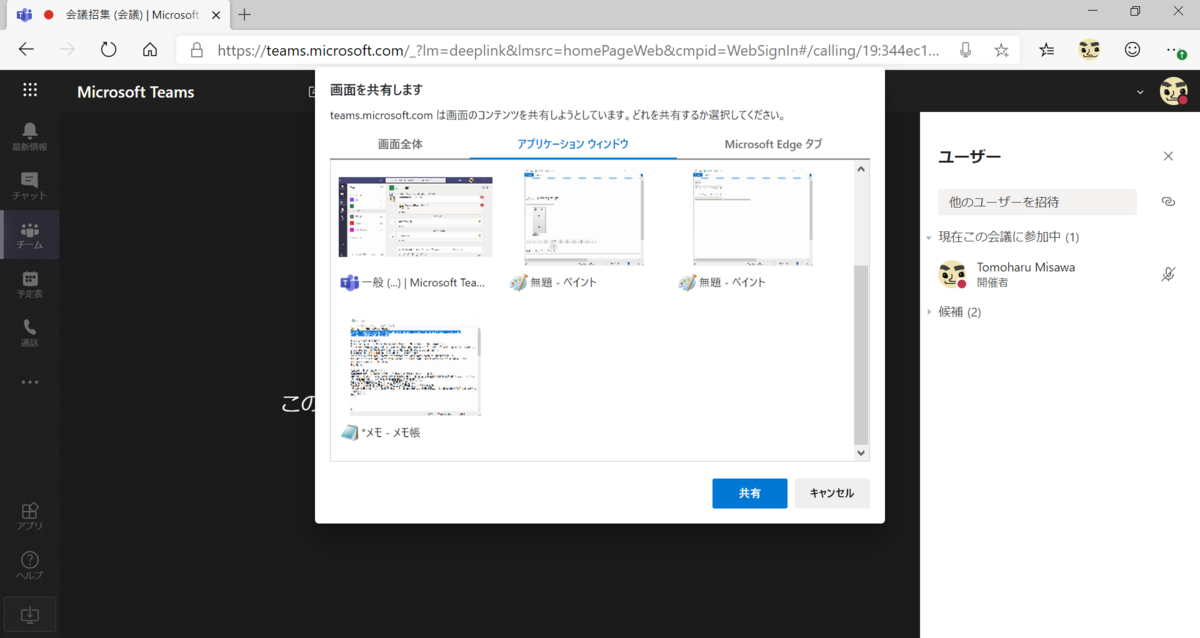Click the share dialog scrollbar down arrow
The width and height of the screenshot is (1200, 638).
(x=861, y=453)
